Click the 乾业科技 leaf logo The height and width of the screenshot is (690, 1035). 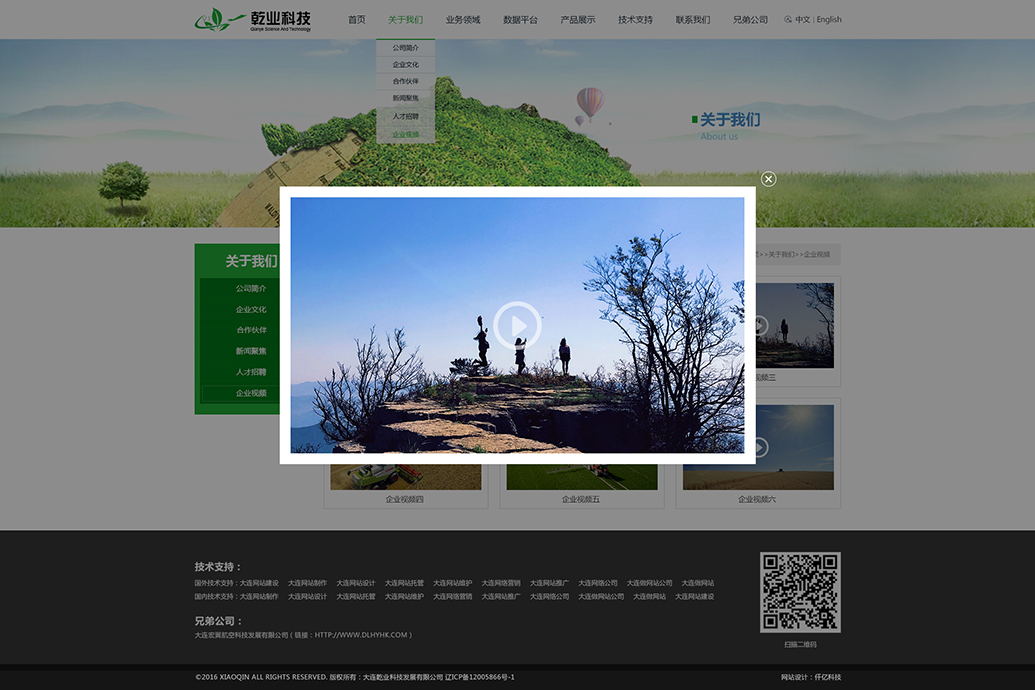tap(218, 19)
